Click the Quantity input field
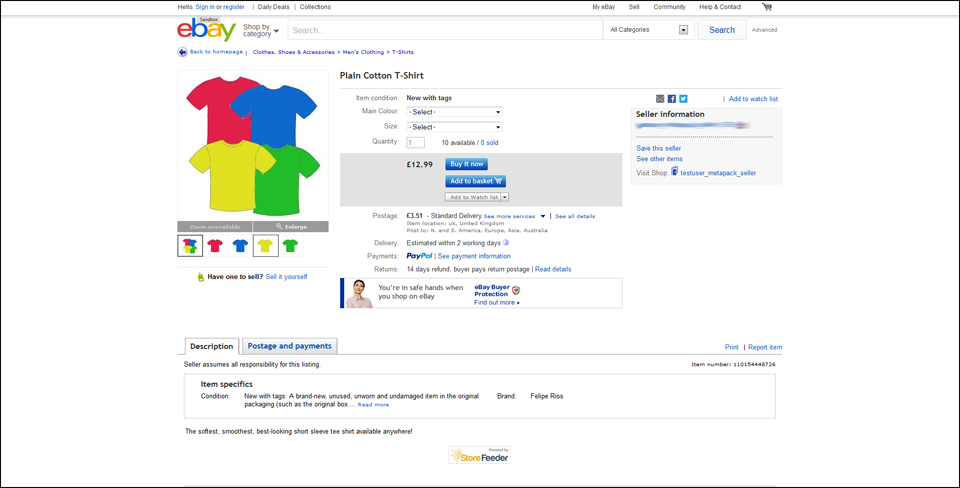This screenshot has height=488, width=960. pyautogui.click(x=415, y=143)
